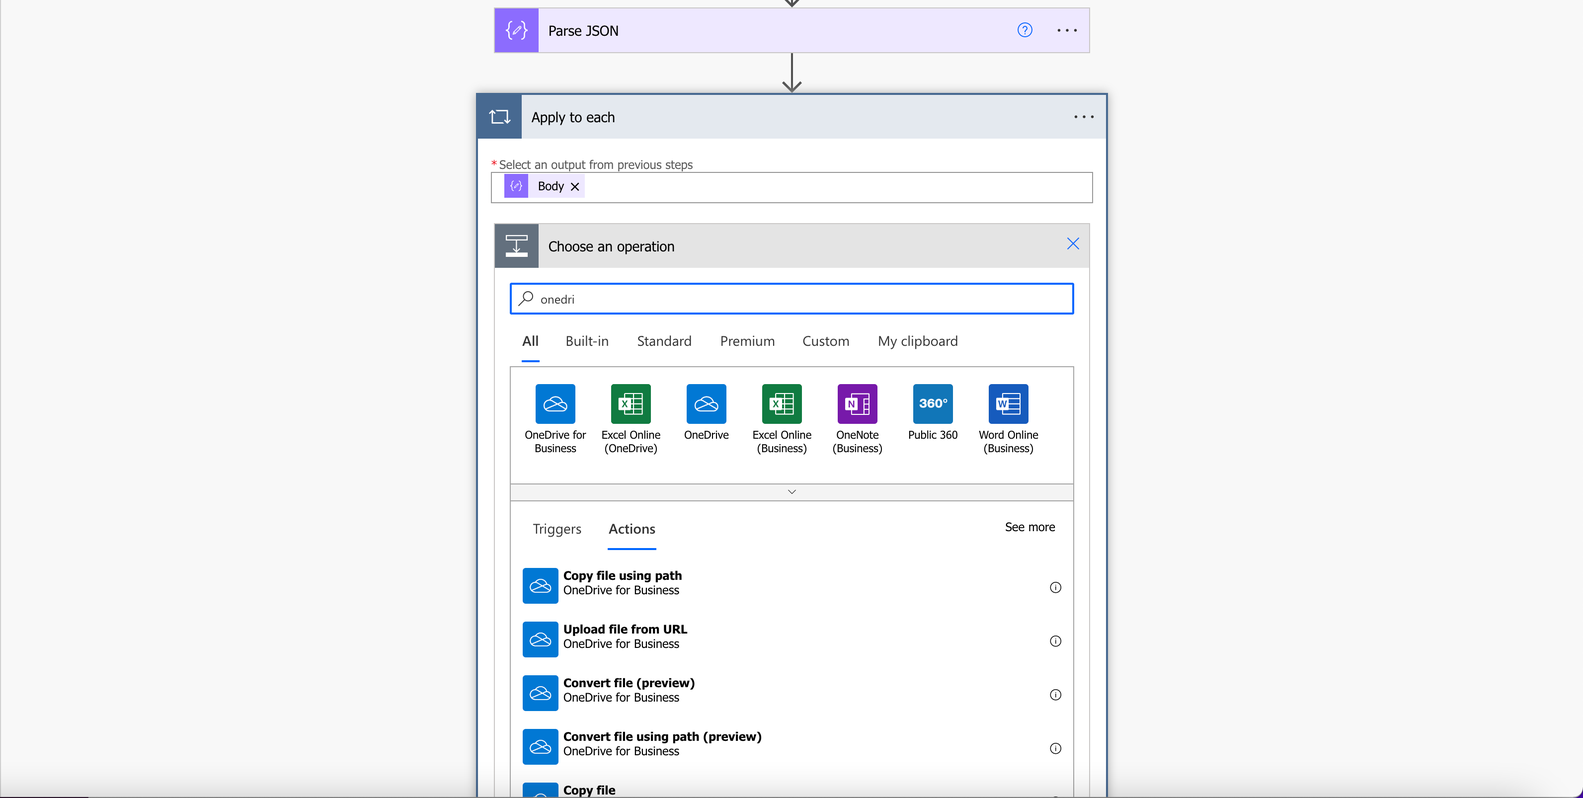Show info for Upload file from URL
Screen dimensions: 1583x798
click(1055, 641)
